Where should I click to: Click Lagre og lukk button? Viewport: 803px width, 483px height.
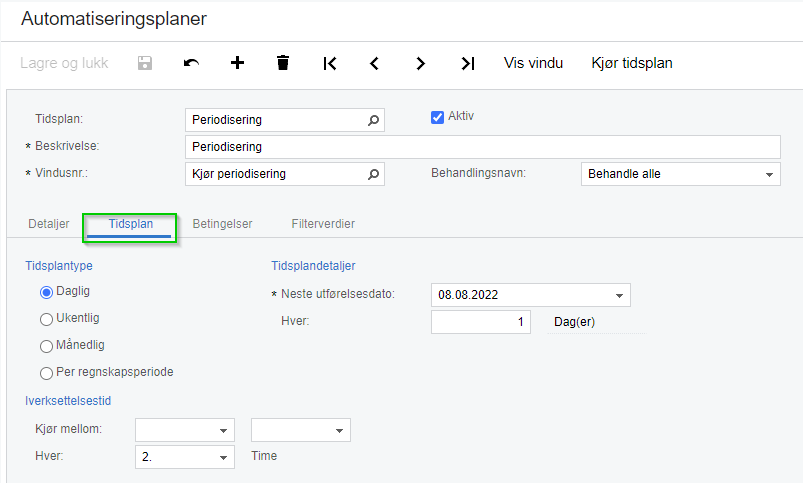(64, 63)
